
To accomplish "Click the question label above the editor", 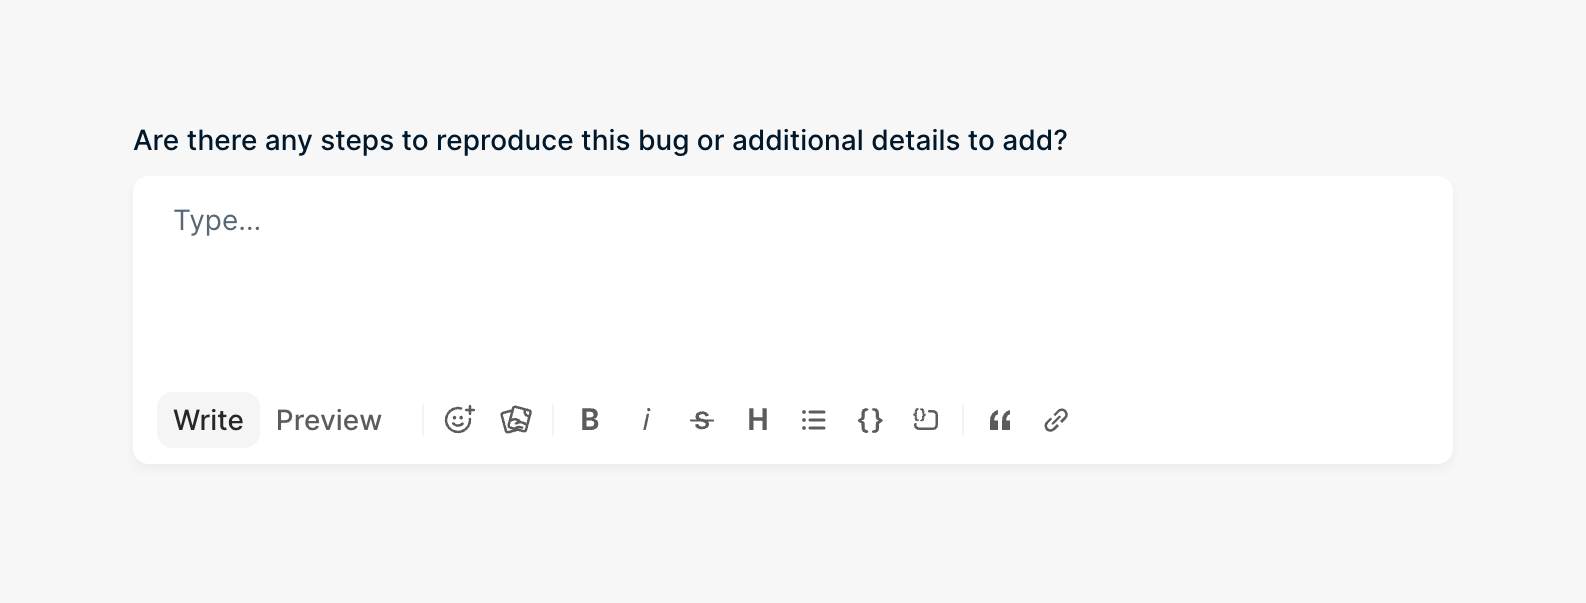I will point(600,140).
